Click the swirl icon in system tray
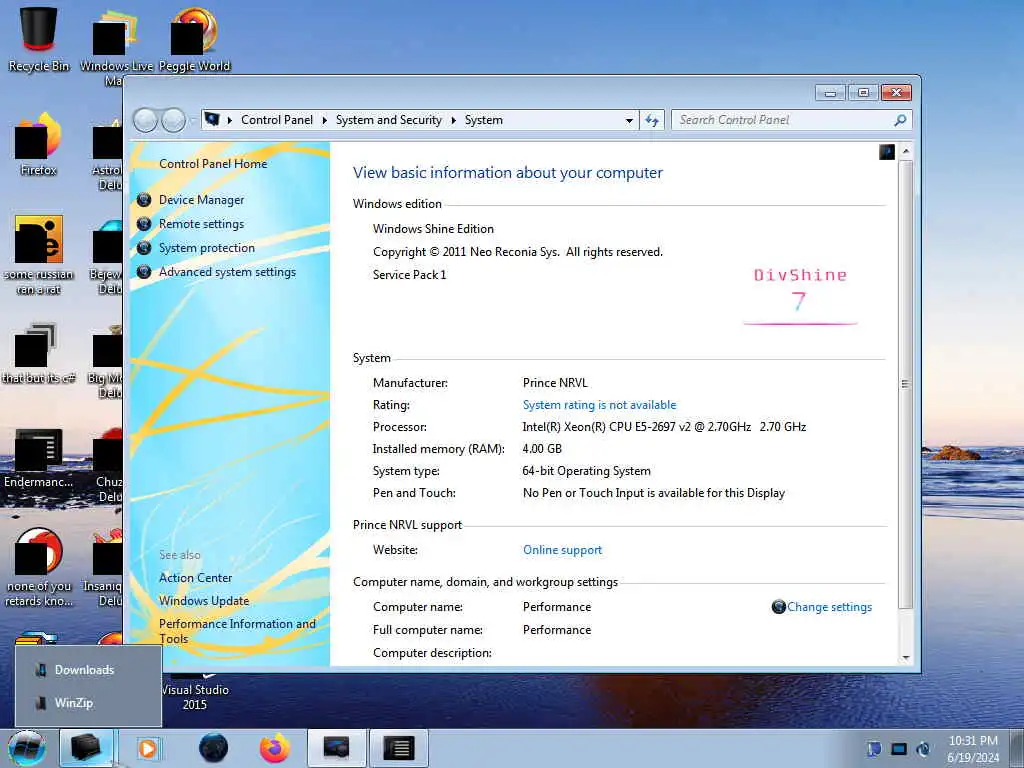This screenshot has width=1024, height=768. [x=923, y=748]
